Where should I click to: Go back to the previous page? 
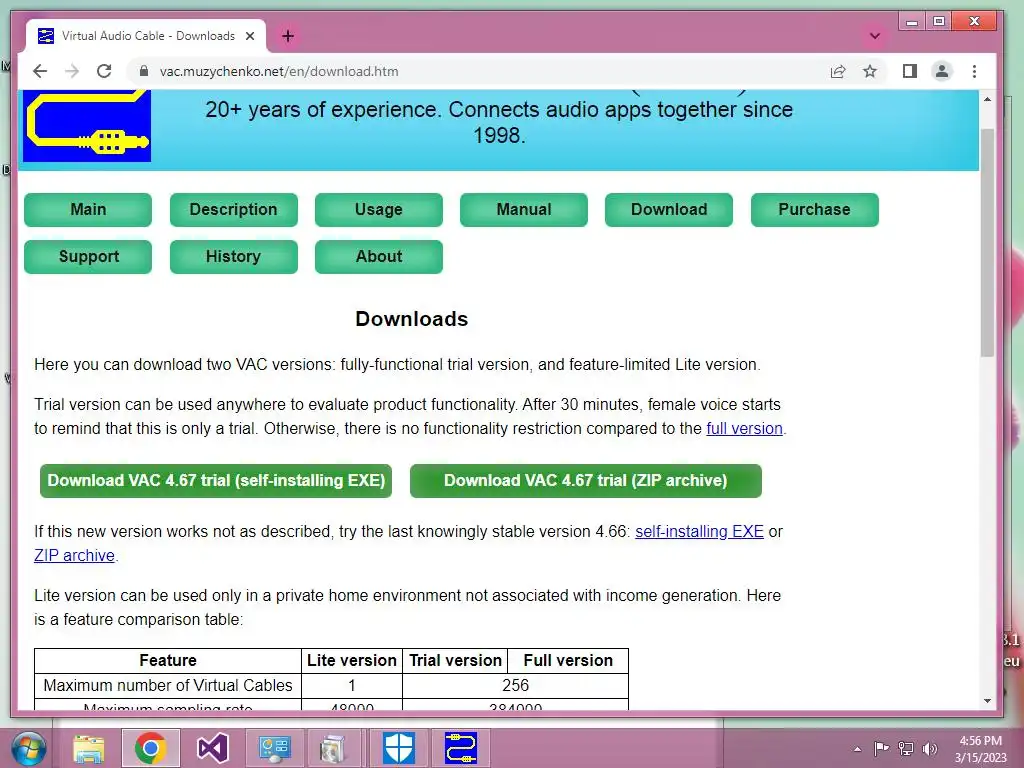point(40,71)
